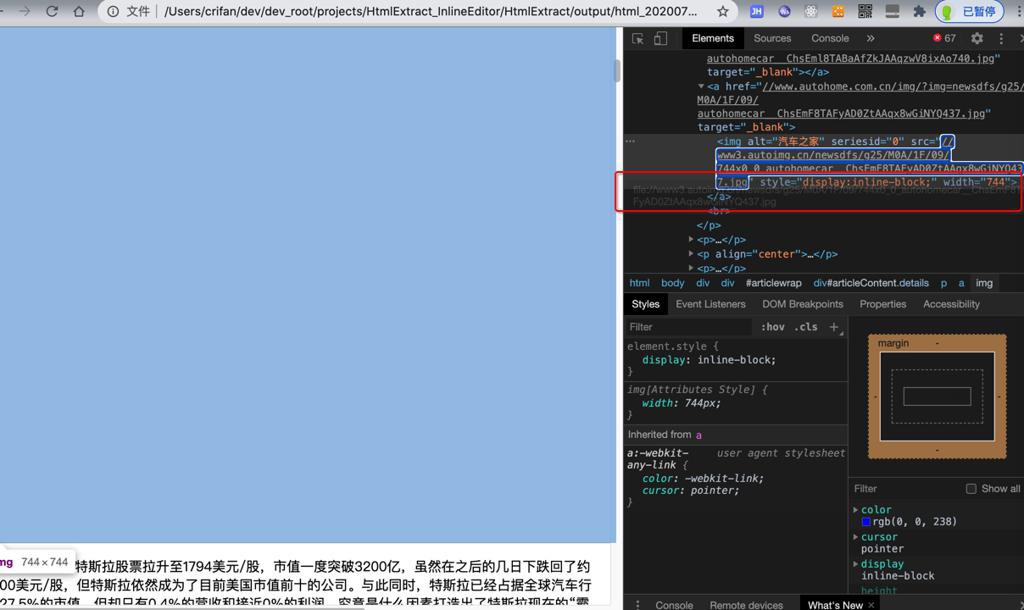1024x610 pixels.
Task: Switch to the drawer Console tab
Action: pyautogui.click(x=674, y=605)
